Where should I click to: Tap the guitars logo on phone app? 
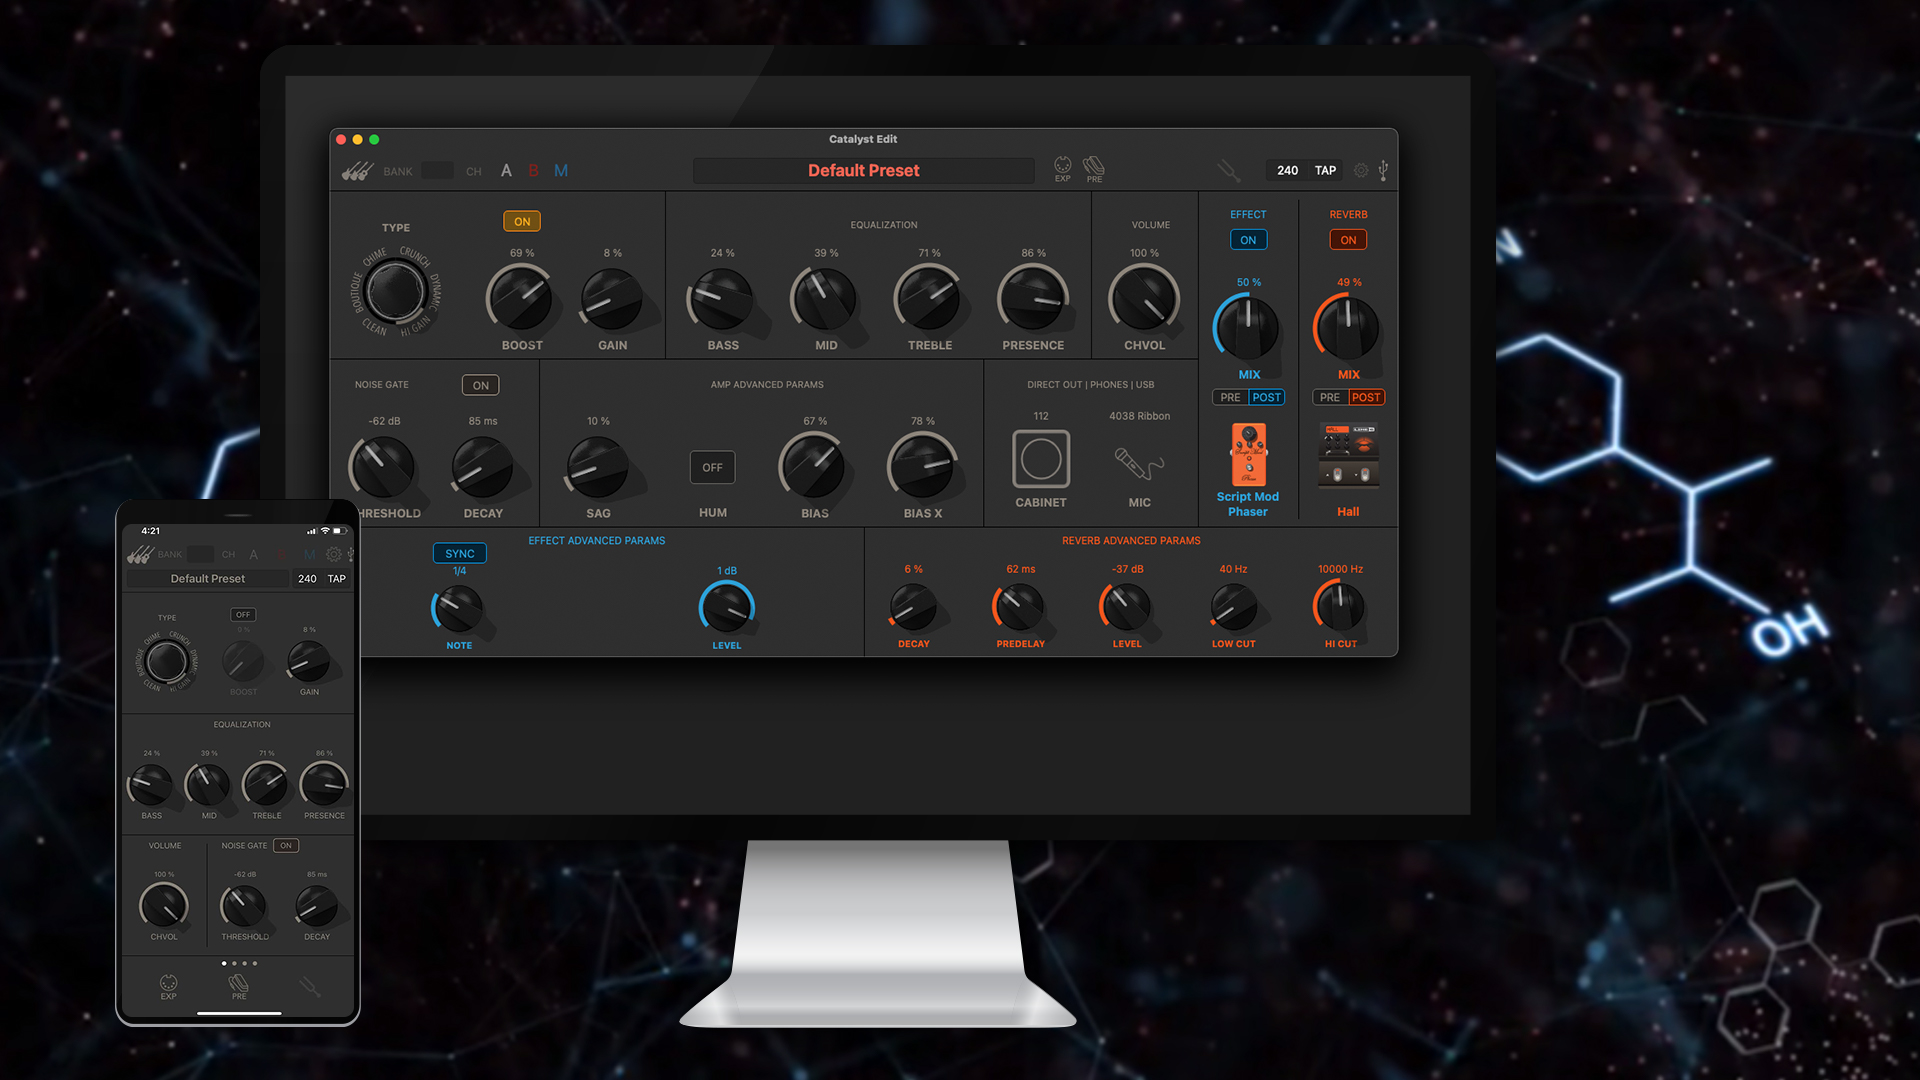140,554
